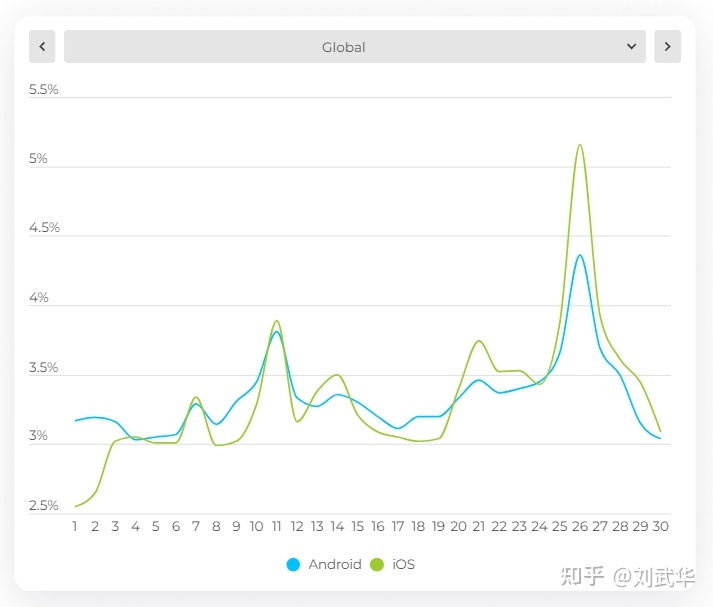Open the Global region dropdown
This screenshot has width=713, height=607.
click(x=355, y=46)
